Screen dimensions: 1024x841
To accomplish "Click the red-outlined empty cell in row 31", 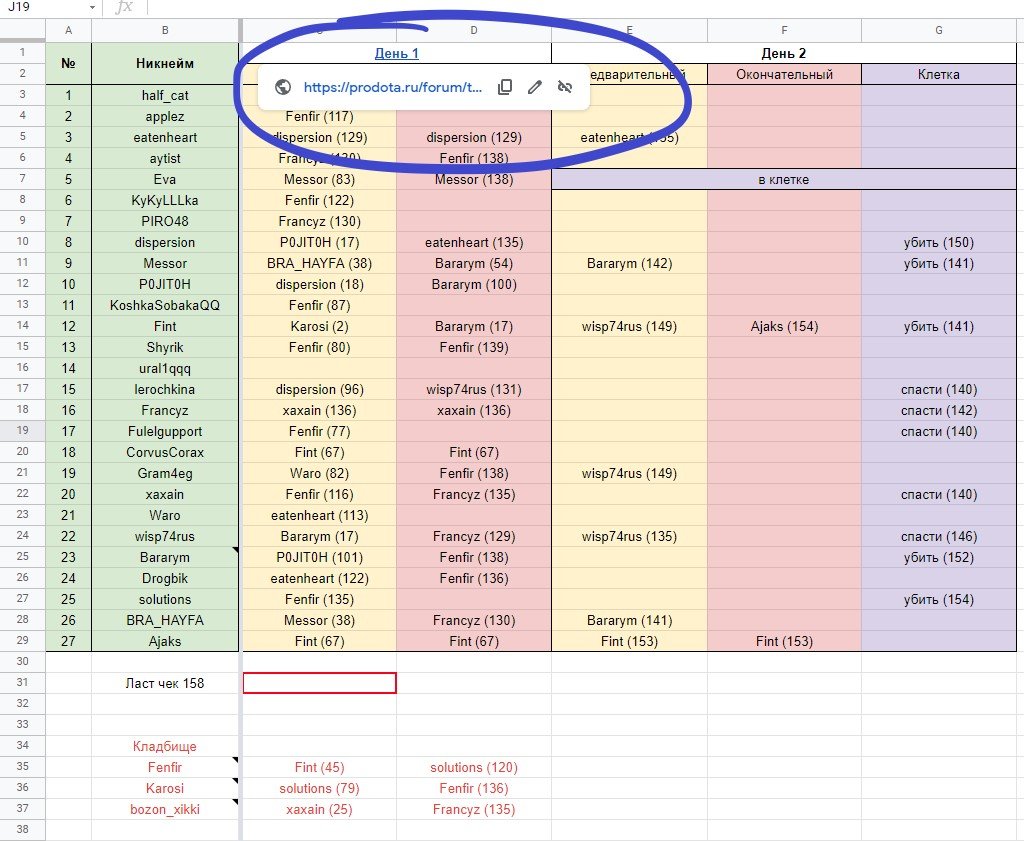I will pyautogui.click(x=319, y=683).
